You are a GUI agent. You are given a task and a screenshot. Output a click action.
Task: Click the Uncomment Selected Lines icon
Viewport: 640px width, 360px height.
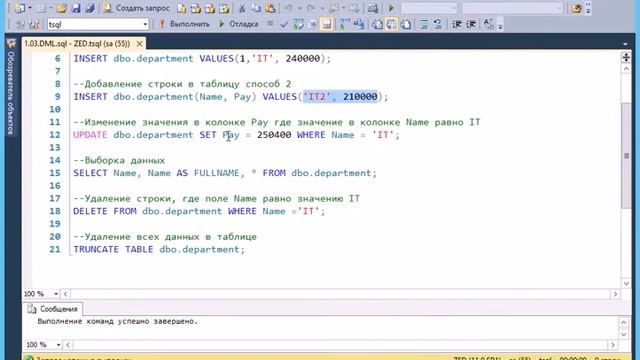coord(438,24)
